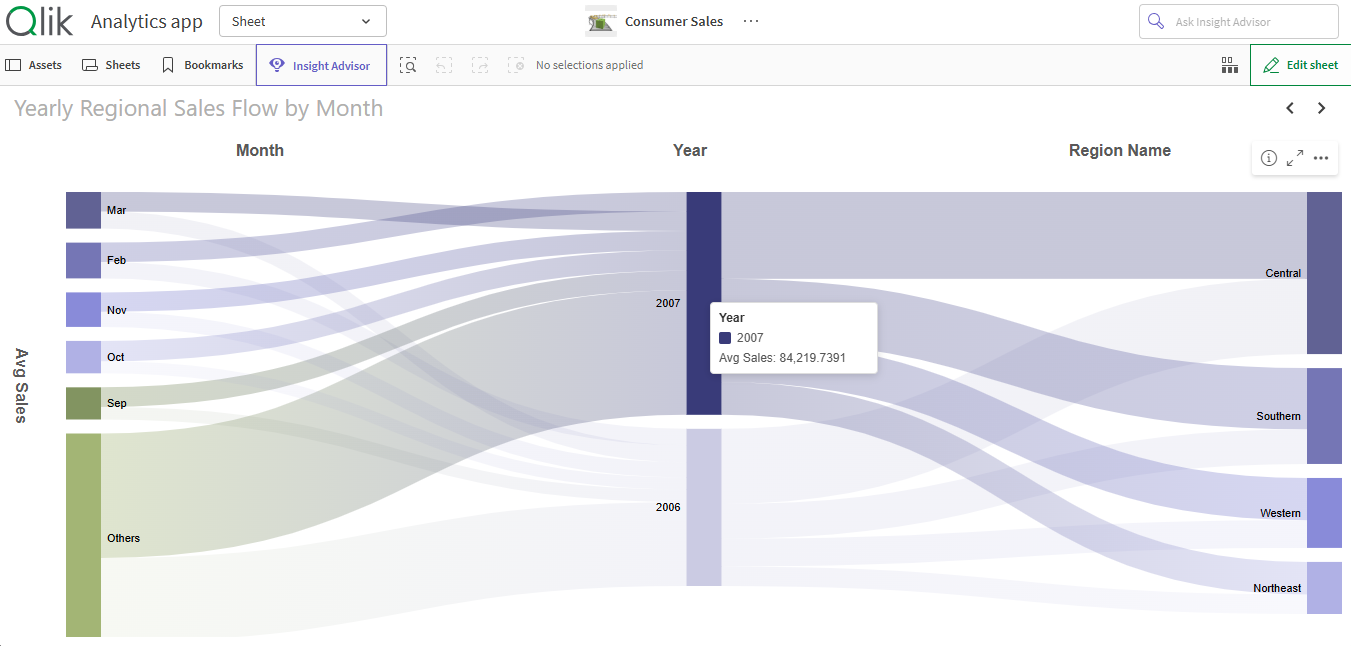This screenshot has height=646, width=1351.
Task: Open the sheets grid overview icon
Action: tap(1229, 65)
